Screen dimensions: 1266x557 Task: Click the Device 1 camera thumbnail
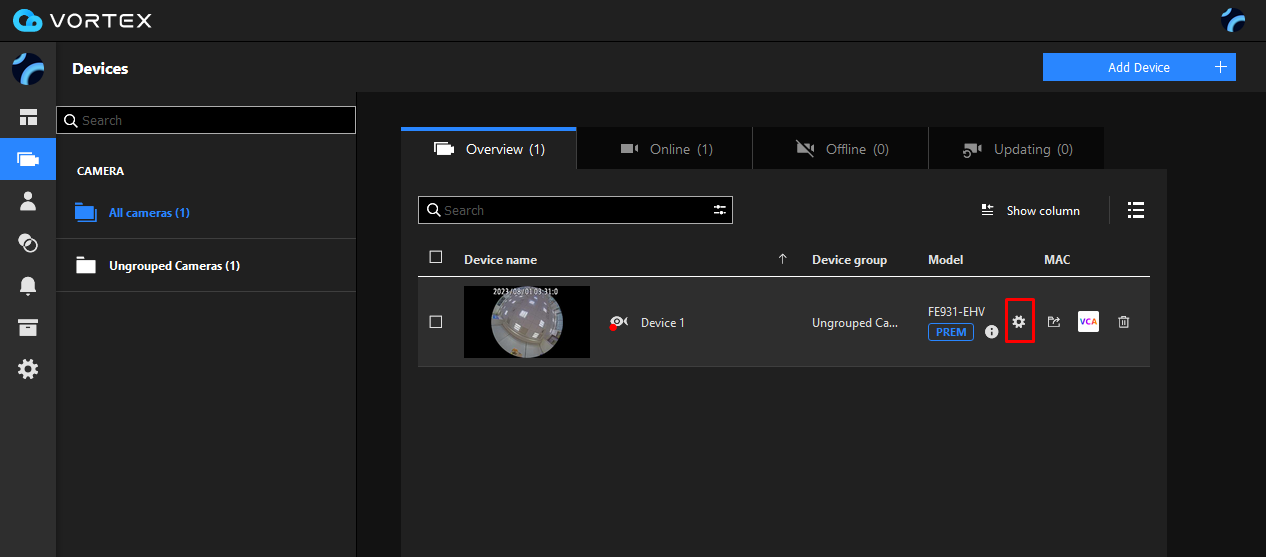point(527,322)
